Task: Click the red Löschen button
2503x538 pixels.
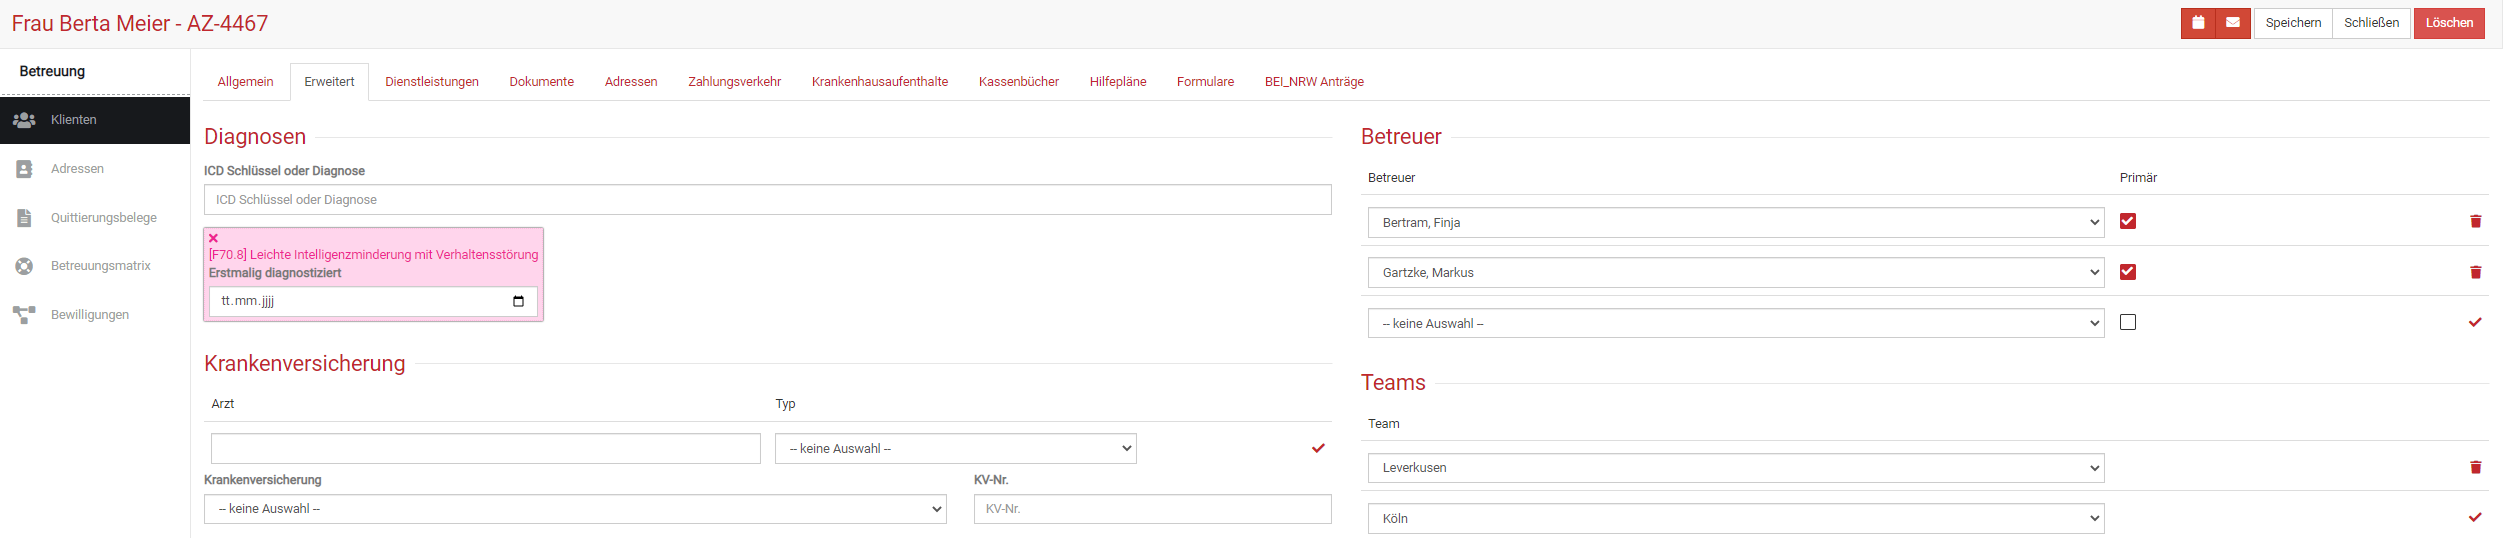Action: (2448, 23)
